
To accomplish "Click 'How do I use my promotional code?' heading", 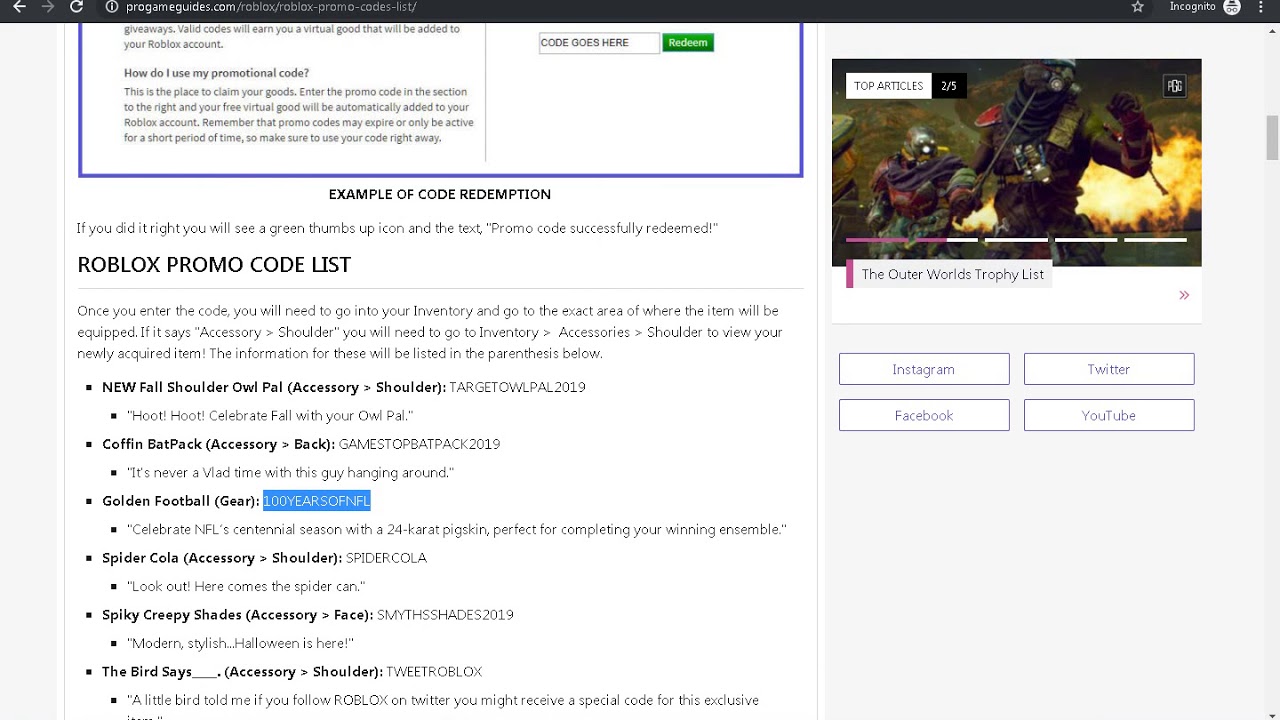I will tap(216, 73).
